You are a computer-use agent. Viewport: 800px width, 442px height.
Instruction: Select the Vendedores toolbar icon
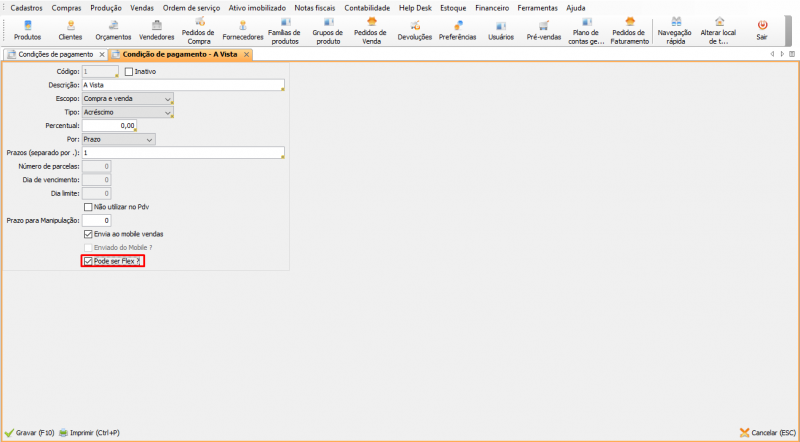[156, 28]
